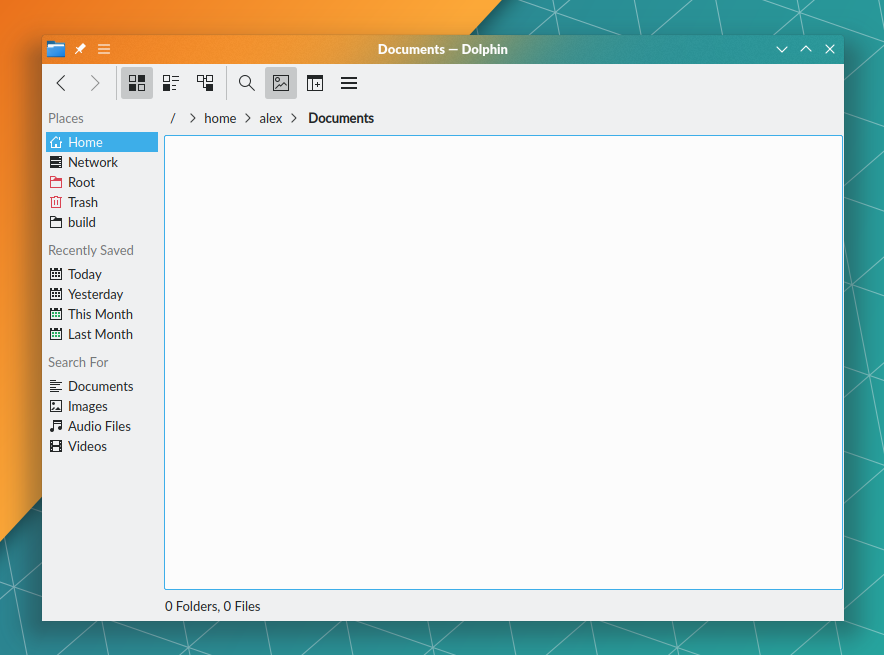
Task: Click the Trash bin icon
Action: [56, 202]
